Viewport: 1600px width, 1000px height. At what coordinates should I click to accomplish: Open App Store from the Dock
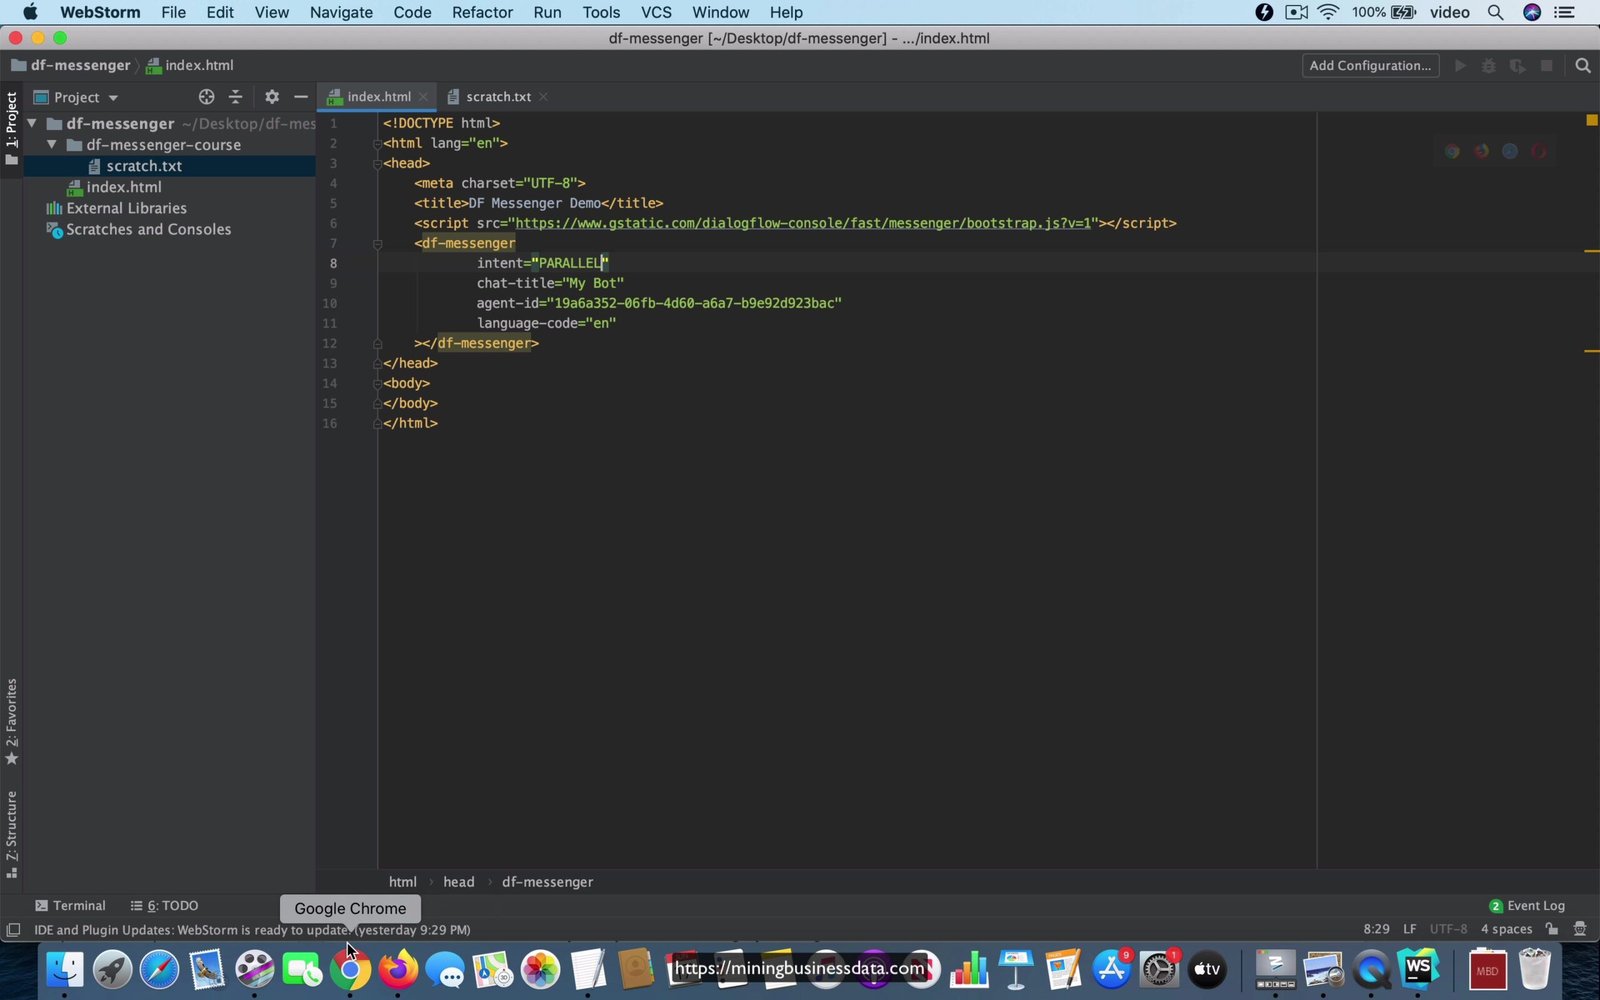(x=1112, y=969)
